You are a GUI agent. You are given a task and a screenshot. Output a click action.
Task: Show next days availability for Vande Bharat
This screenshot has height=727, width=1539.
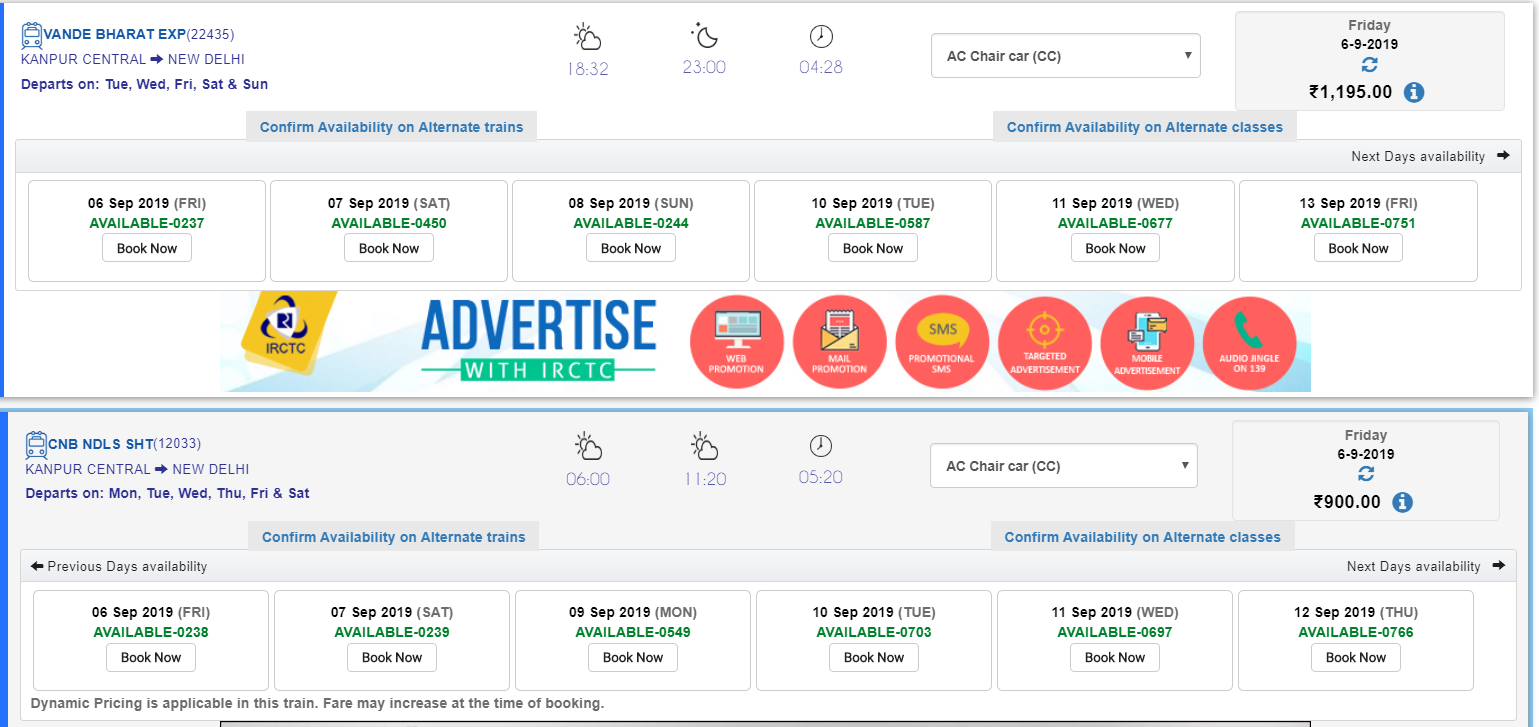tap(1430, 156)
